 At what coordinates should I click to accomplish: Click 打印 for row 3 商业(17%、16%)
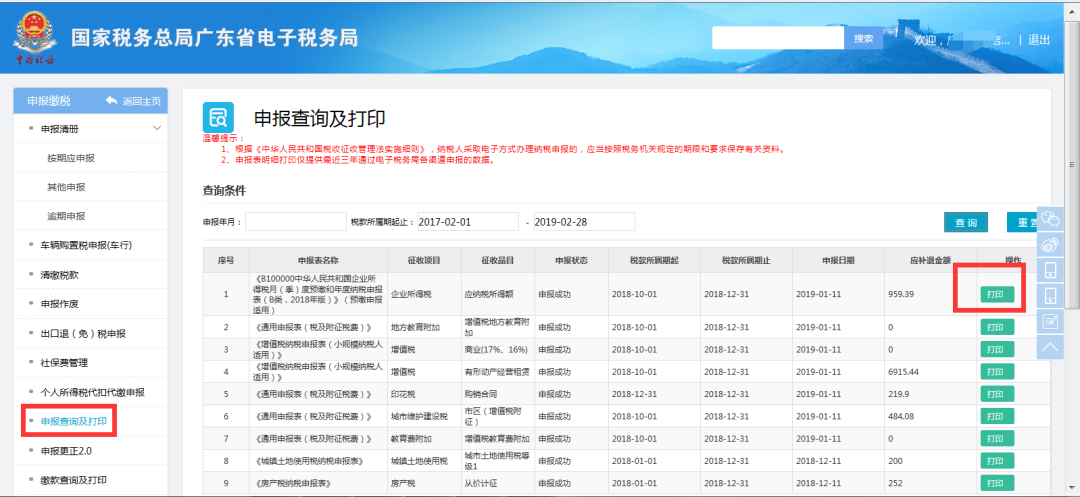(997, 350)
